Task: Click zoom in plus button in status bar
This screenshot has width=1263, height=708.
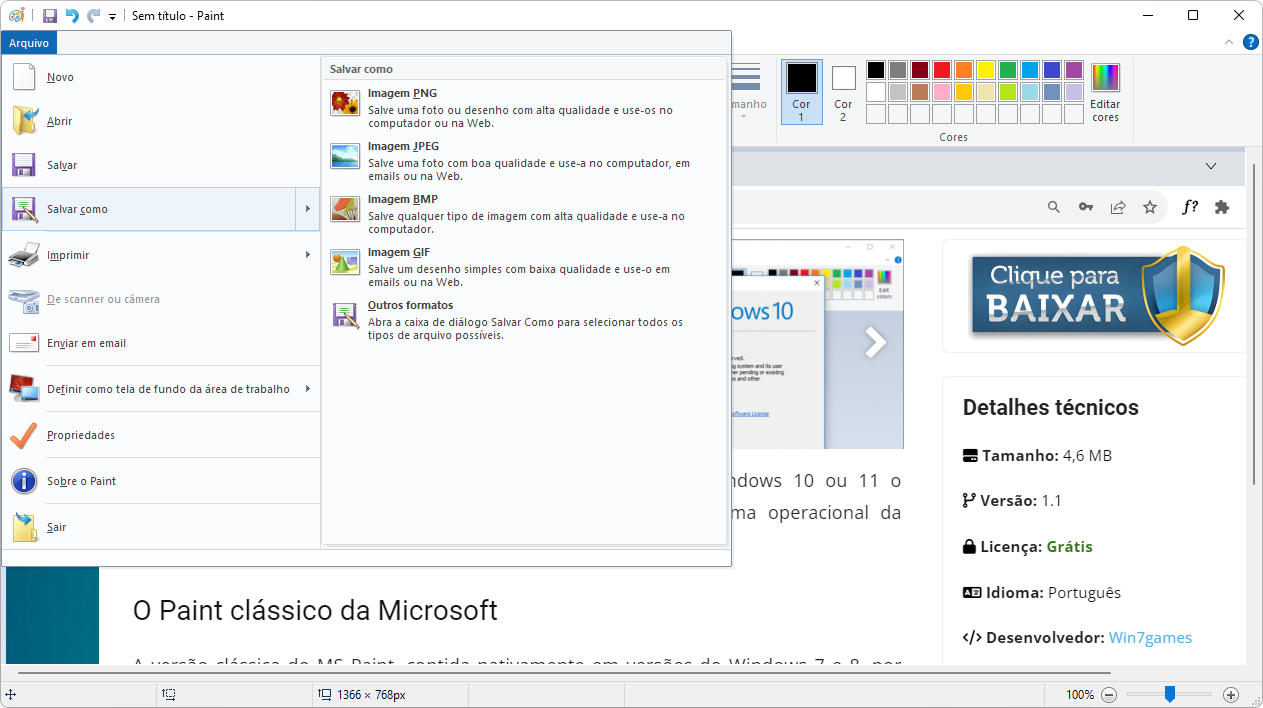Action: 1231,695
